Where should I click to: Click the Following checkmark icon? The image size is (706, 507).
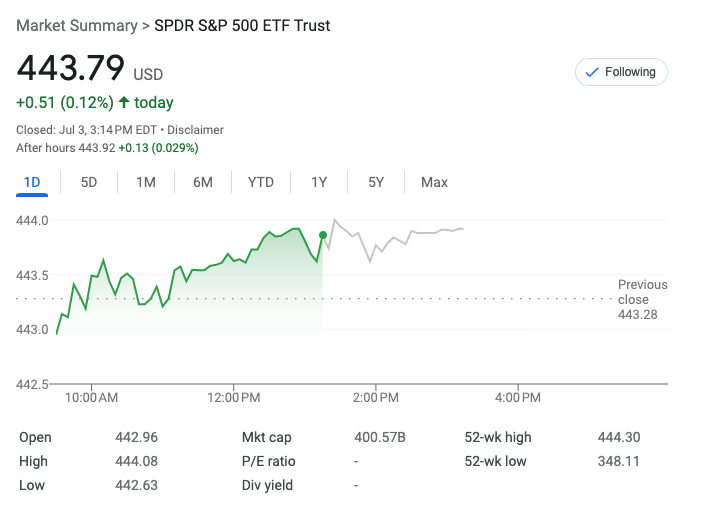pos(591,72)
